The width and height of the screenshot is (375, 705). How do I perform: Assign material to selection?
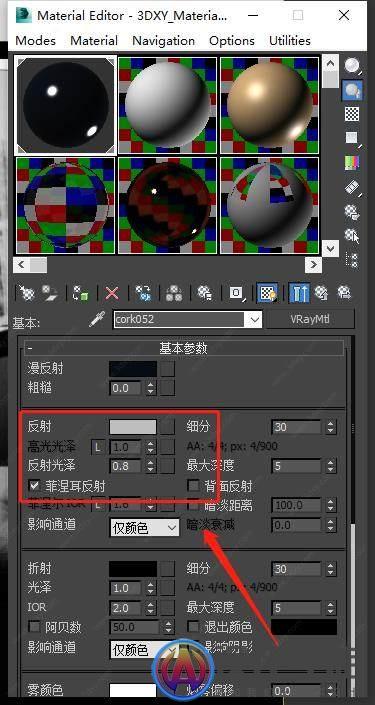pyautogui.click(x=81, y=294)
